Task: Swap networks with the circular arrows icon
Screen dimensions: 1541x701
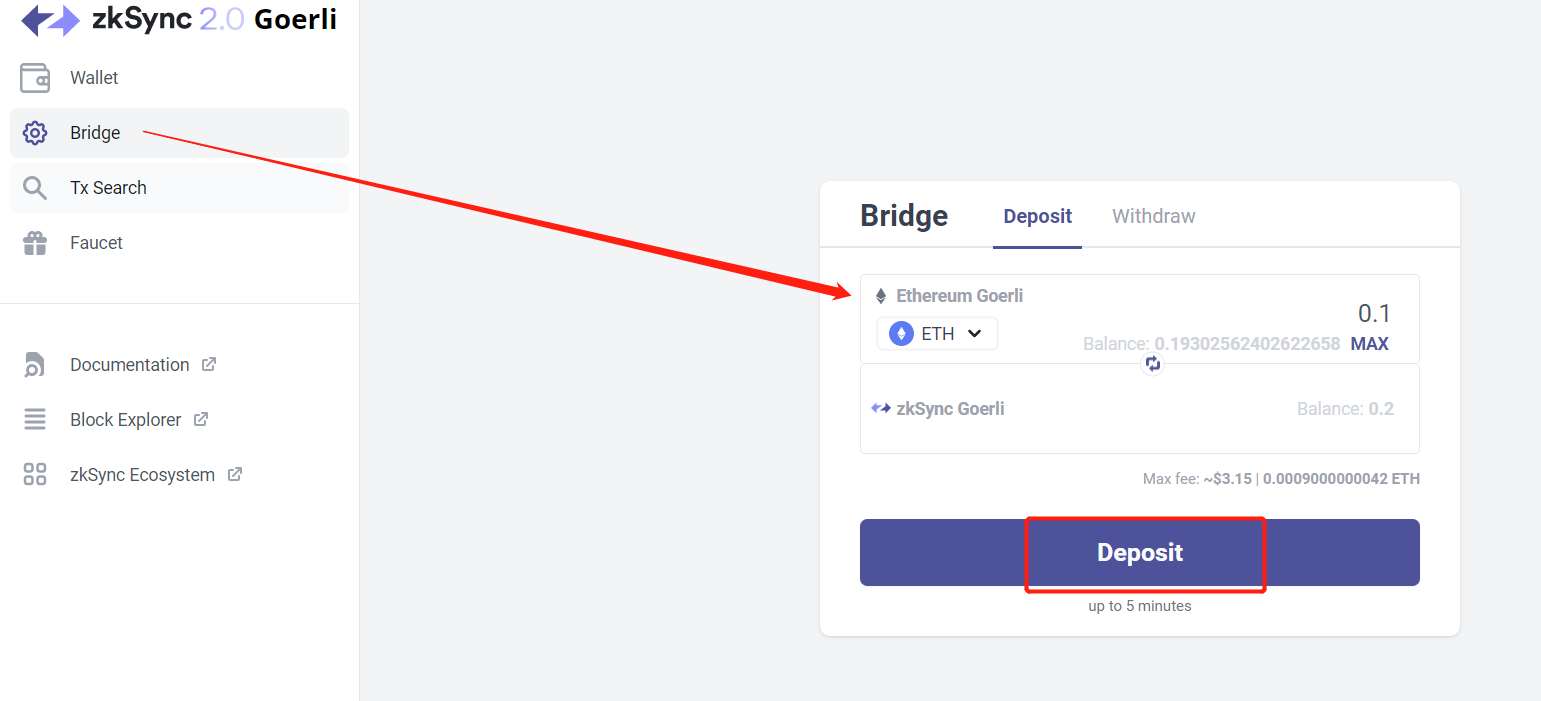Action: (x=1153, y=364)
